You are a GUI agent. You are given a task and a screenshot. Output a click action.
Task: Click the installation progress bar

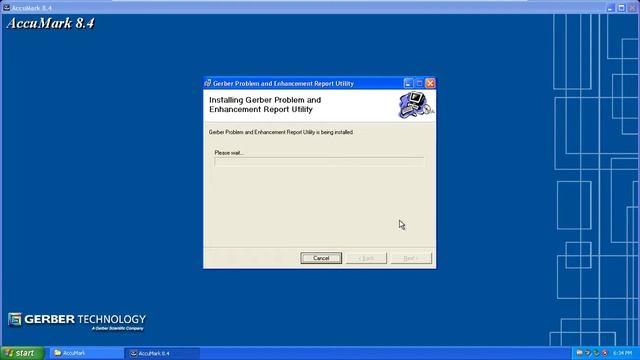[319, 162]
